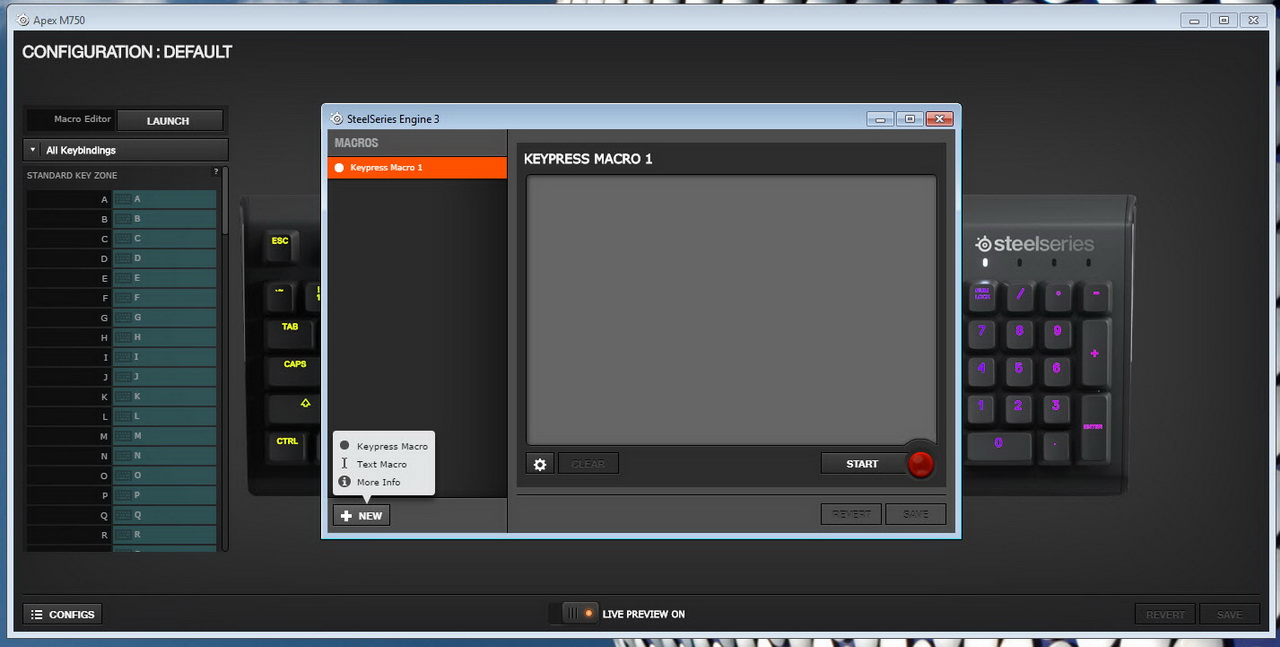The image size is (1280, 647).
Task: Click the CAPS key on the keyboard image
Action: click(295, 369)
